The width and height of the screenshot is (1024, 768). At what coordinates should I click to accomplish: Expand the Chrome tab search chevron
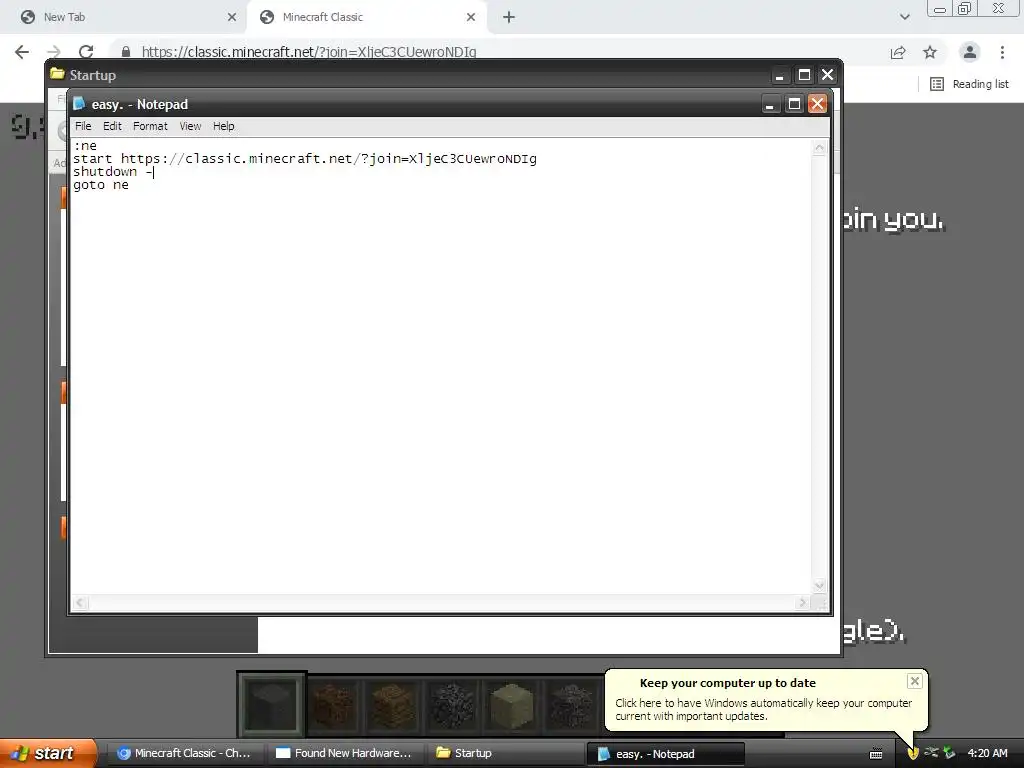904,18
